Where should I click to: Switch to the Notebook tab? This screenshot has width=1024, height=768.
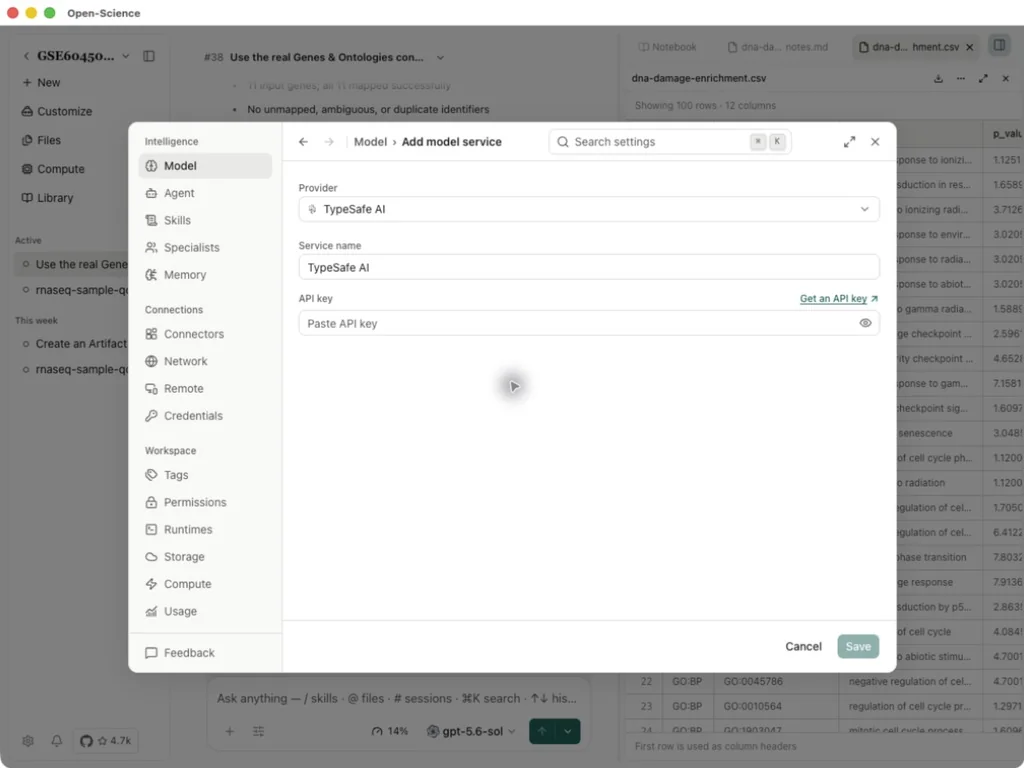tap(667, 47)
